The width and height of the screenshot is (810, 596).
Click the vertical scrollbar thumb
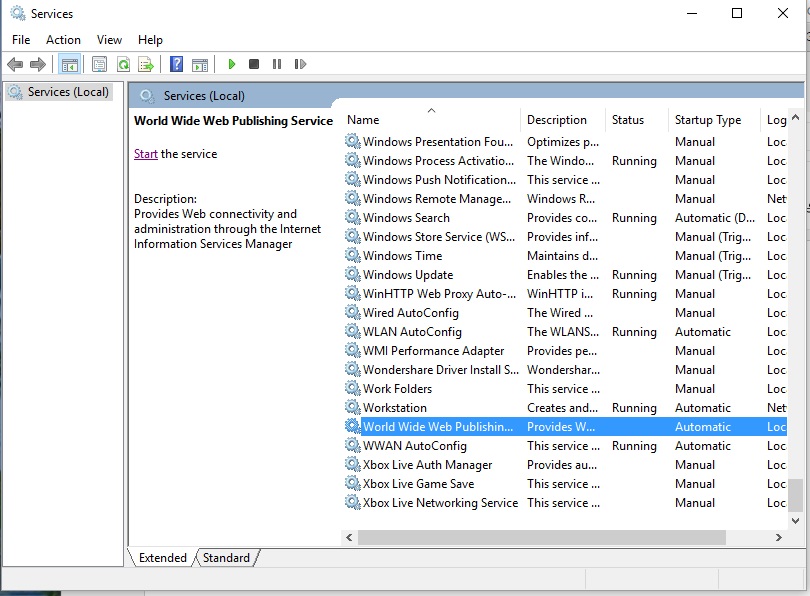[796, 495]
